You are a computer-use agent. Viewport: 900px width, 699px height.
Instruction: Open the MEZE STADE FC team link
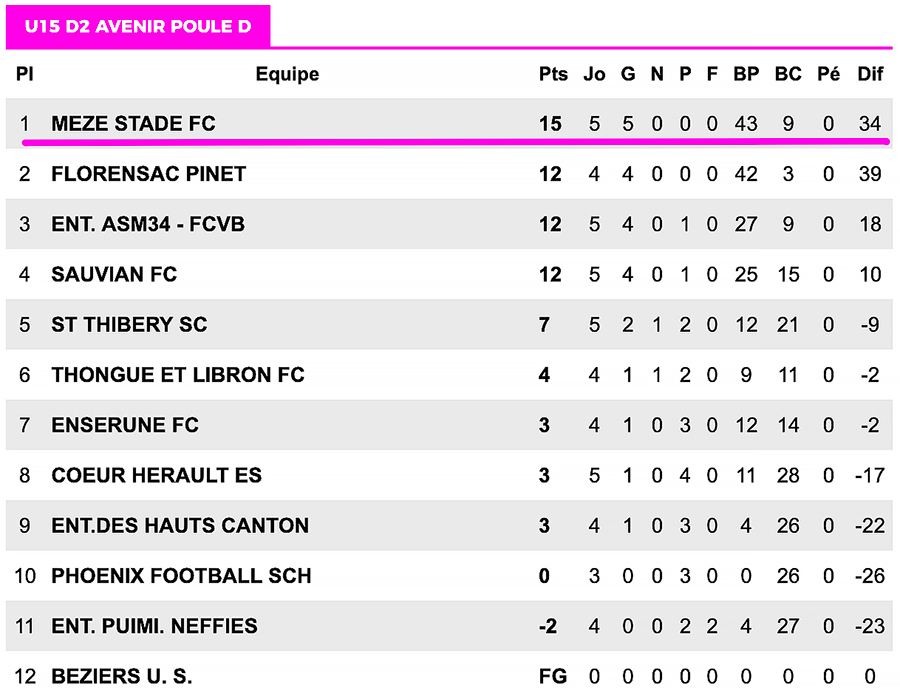(x=133, y=124)
